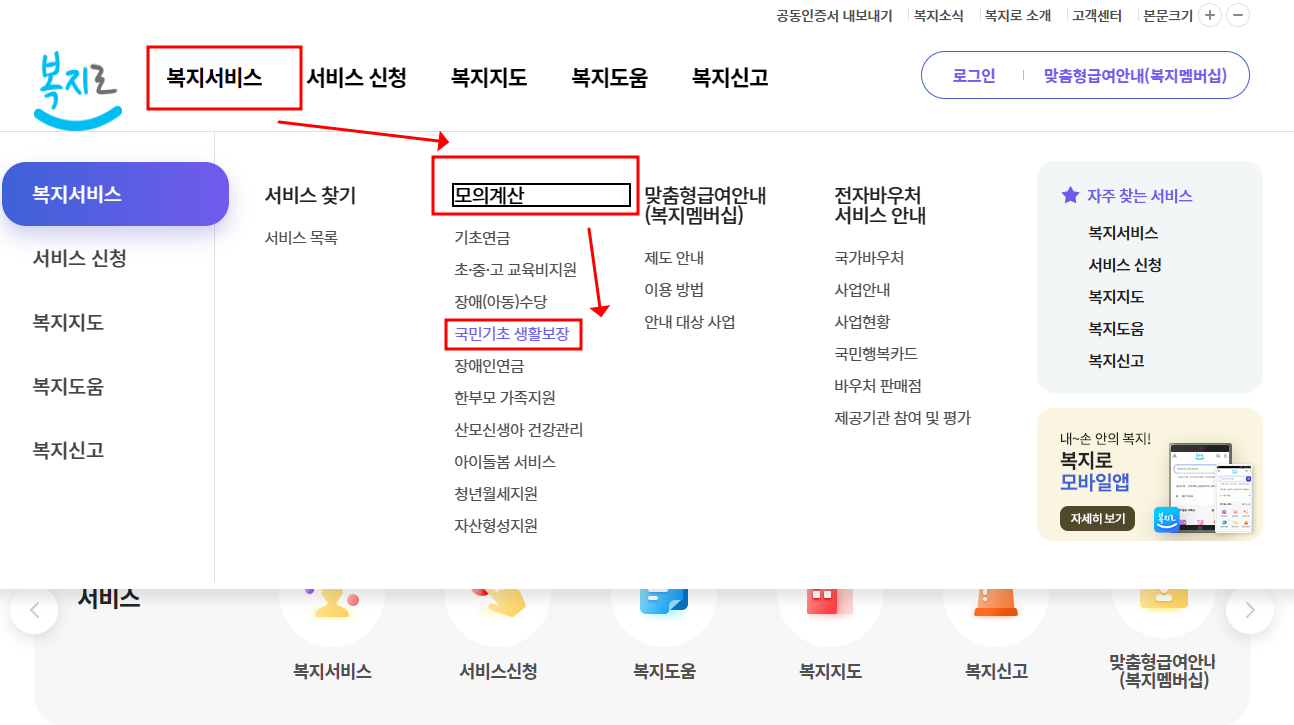Open the 기초연금 calculator link
The height and width of the screenshot is (725, 1294).
(x=483, y=238)
